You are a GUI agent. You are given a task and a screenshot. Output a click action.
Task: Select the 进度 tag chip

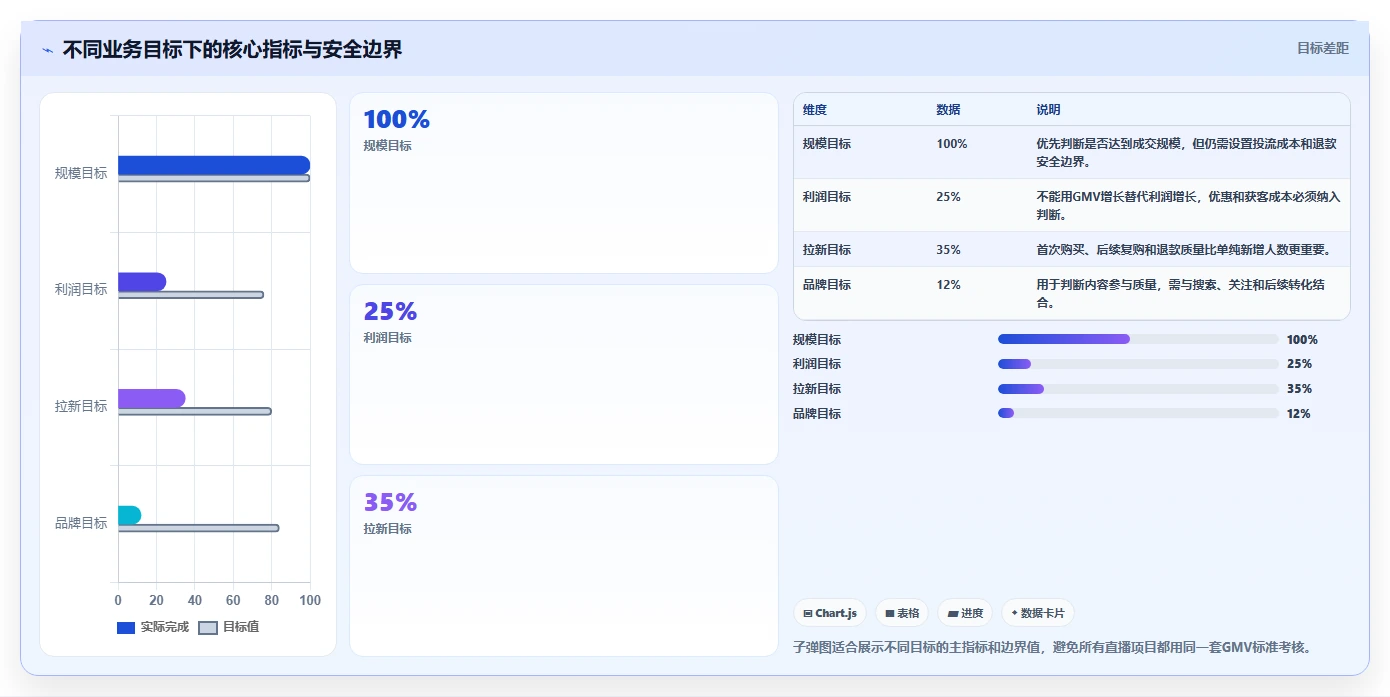[965, 613]
